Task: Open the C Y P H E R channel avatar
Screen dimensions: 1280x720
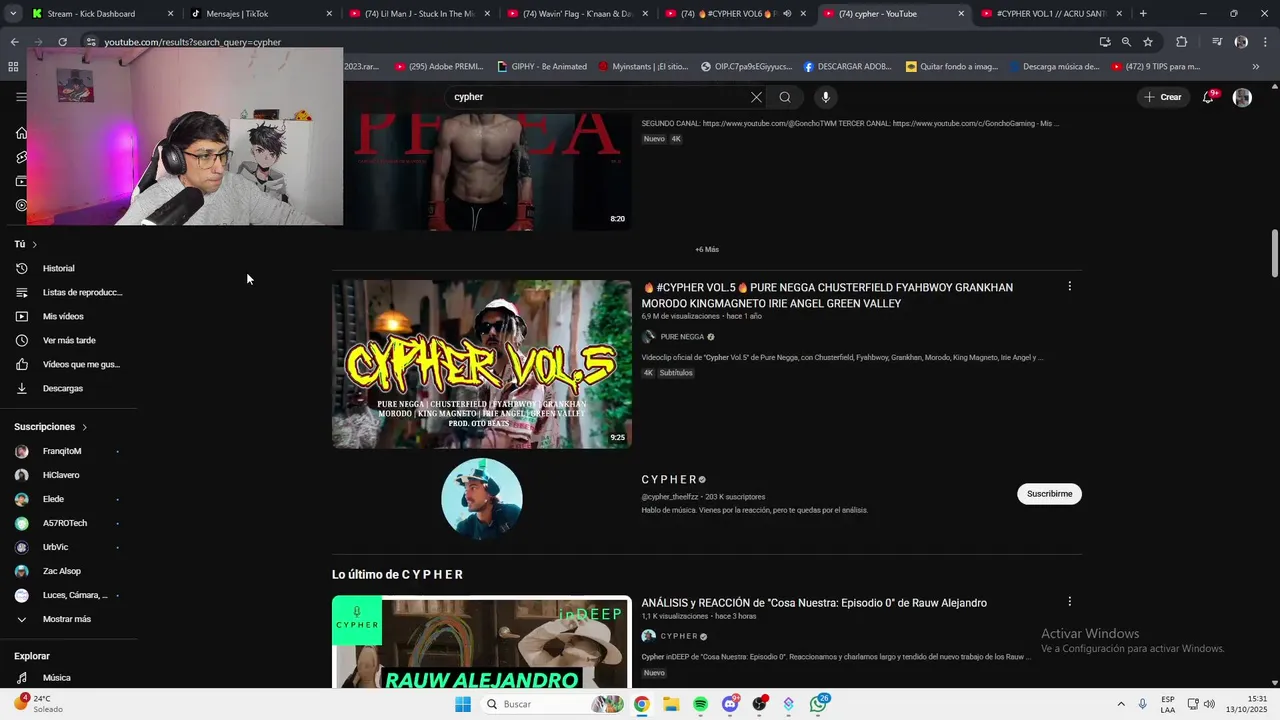Action: coord(482,498)
